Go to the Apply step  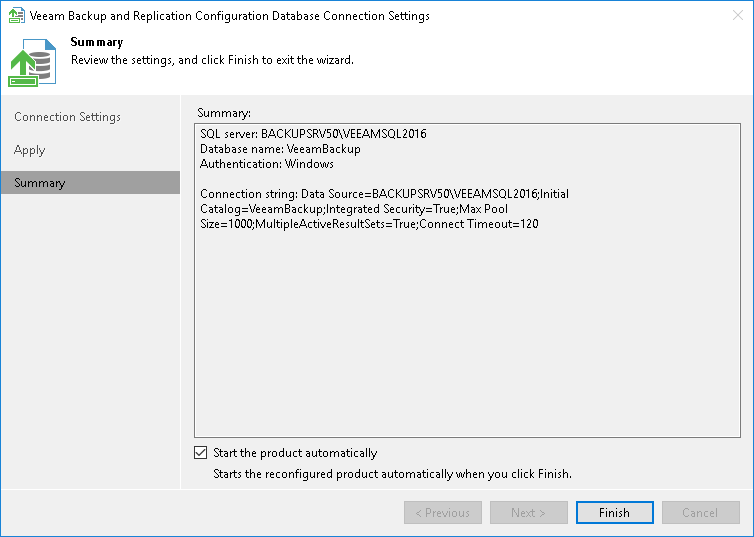30,150
